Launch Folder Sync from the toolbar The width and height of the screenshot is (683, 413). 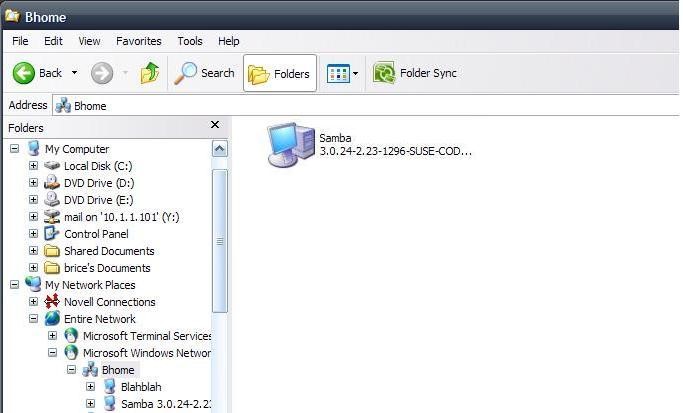[x=415, y=73]
